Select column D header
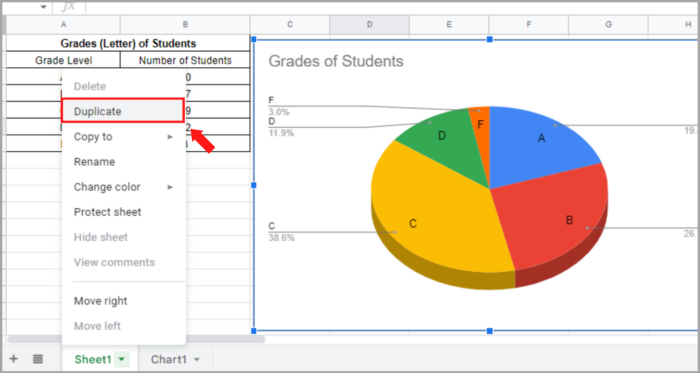Image resolution: width=700 pixels, height=373 pixels. [370, 25]
